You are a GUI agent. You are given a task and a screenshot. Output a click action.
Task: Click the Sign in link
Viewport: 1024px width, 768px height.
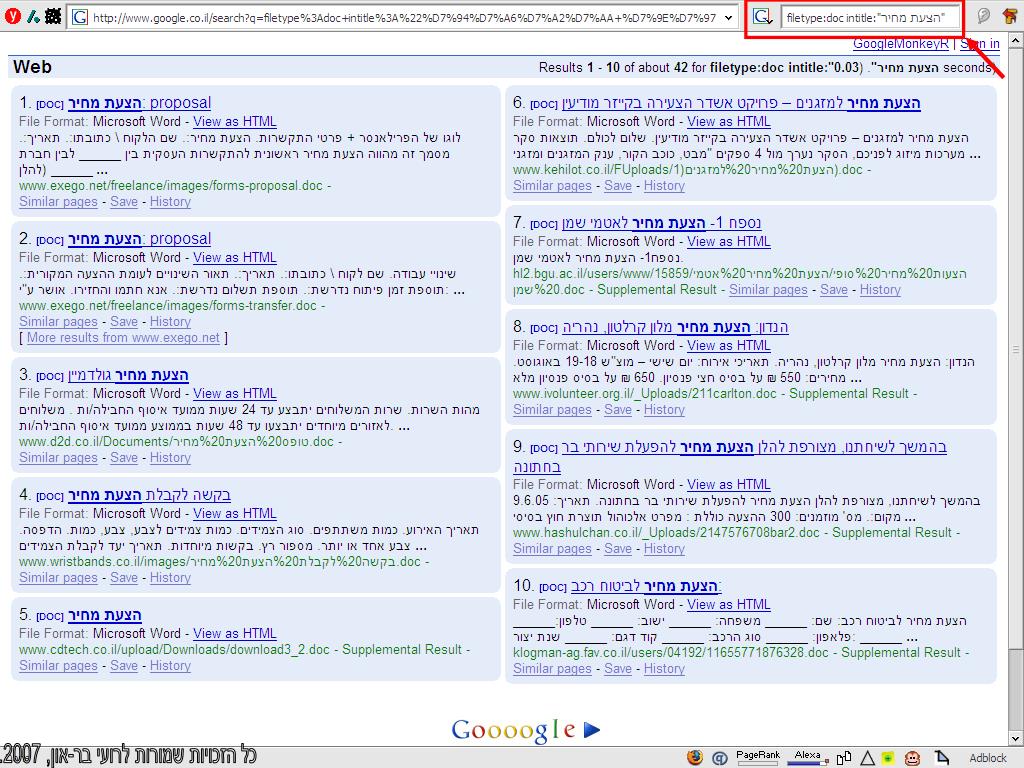(980, 44)
